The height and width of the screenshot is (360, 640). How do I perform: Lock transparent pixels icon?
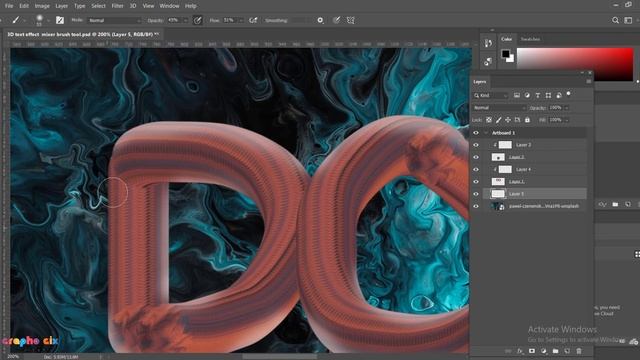[489, 120]
